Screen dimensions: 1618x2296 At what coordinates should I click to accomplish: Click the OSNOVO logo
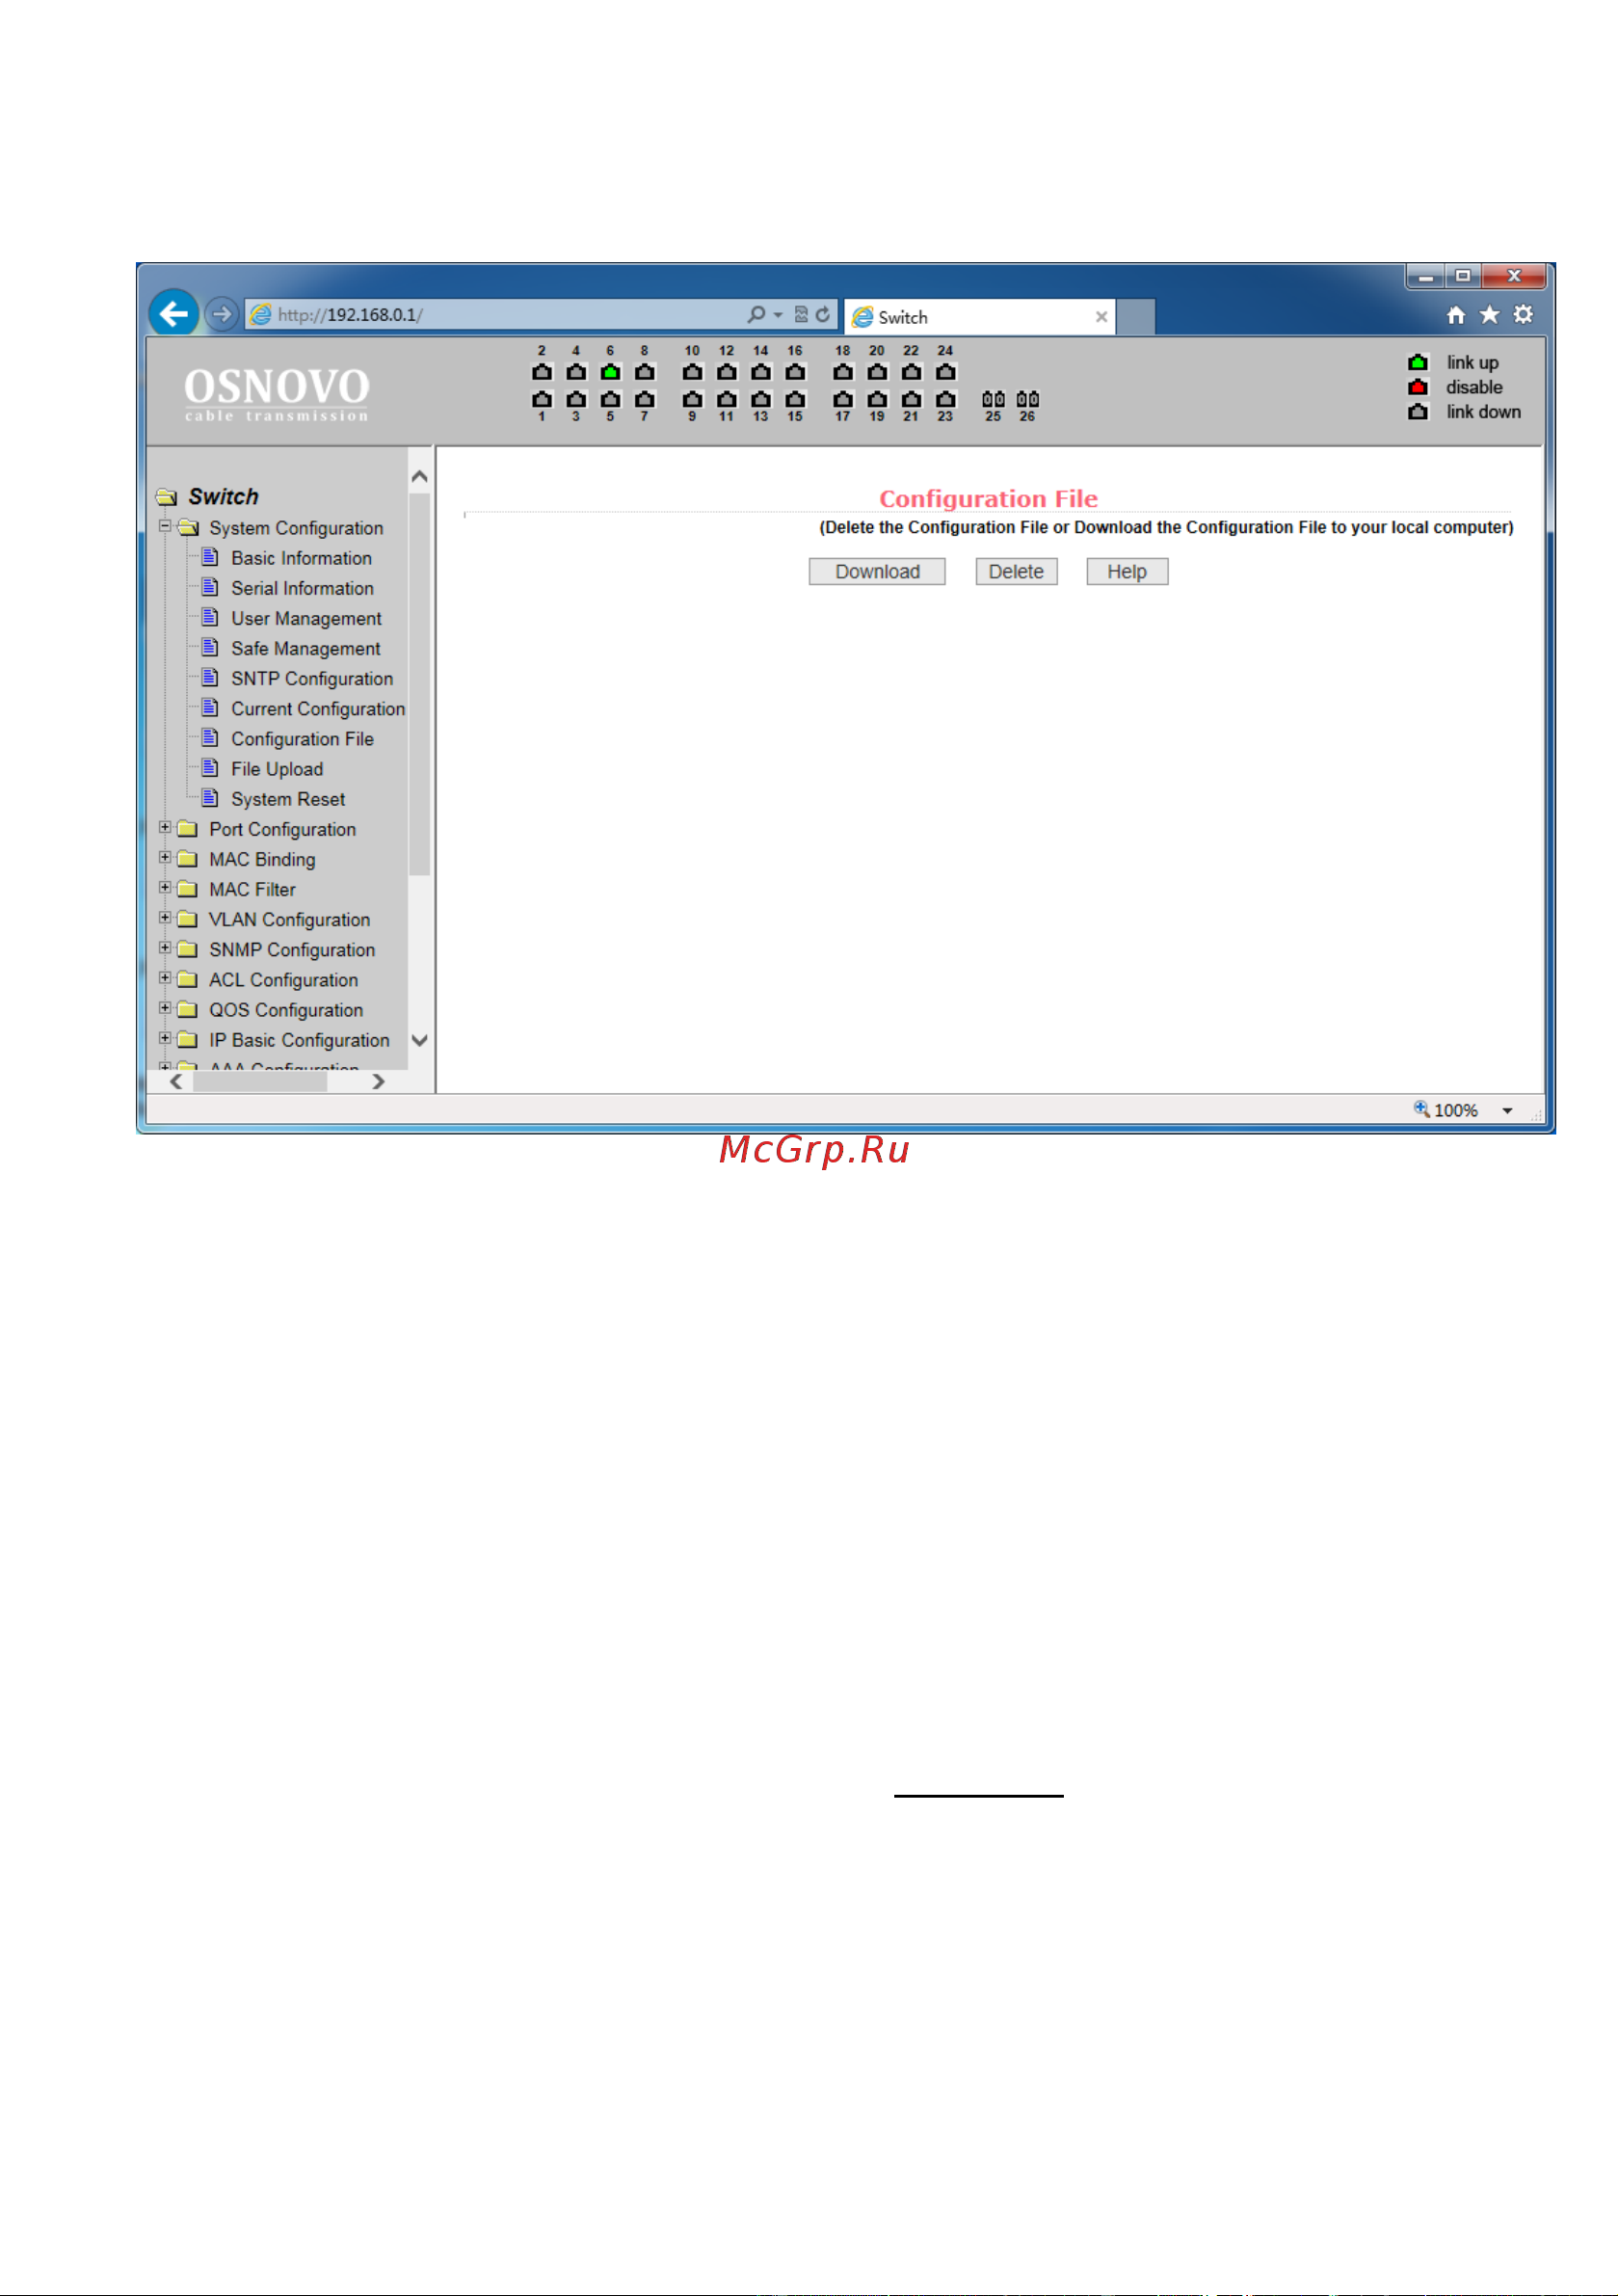(x=277, y=393)
